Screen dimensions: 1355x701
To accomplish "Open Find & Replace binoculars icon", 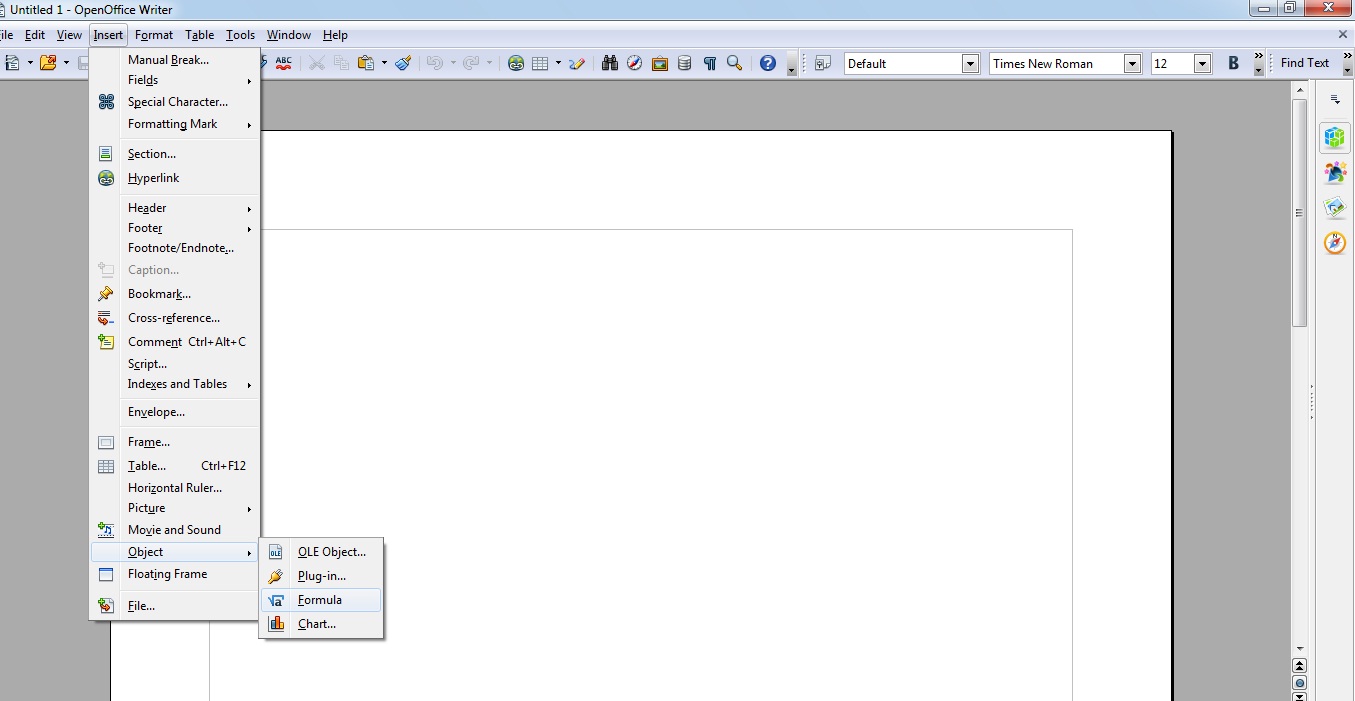I will (610, 63).
